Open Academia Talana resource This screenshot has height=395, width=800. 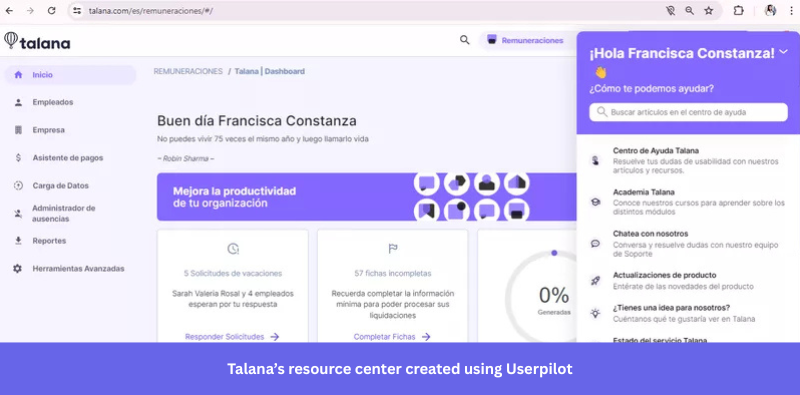click(x=688, y=202)
